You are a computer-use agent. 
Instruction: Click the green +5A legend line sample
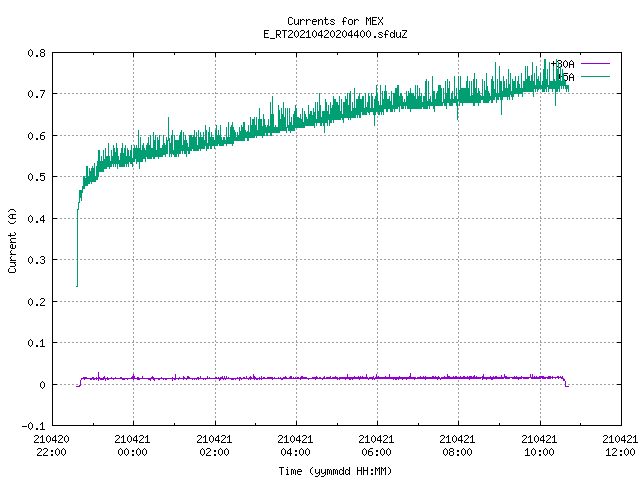595,76
